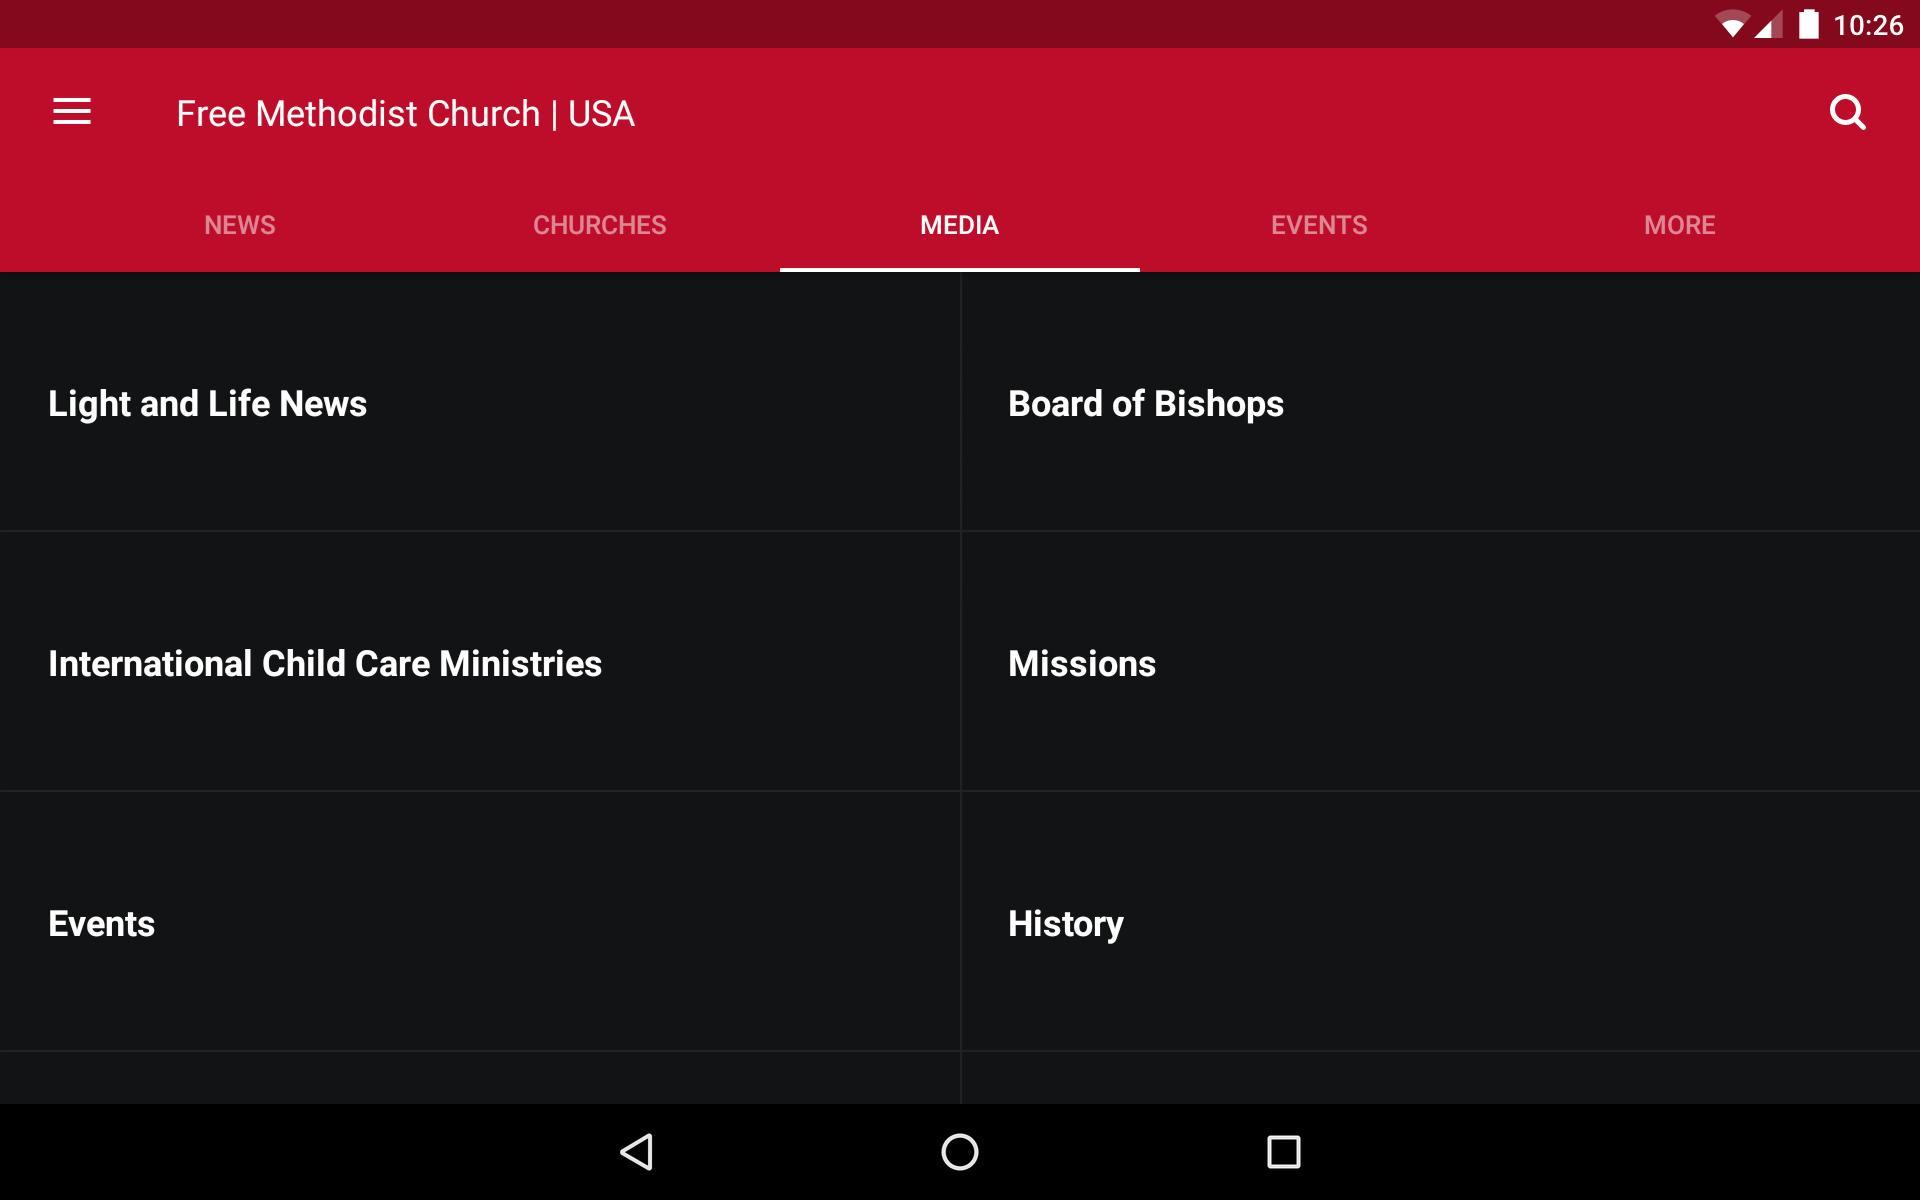Open the Events media category
Viewport: 1920px width, 1200px height.
[x=480, y=922]
